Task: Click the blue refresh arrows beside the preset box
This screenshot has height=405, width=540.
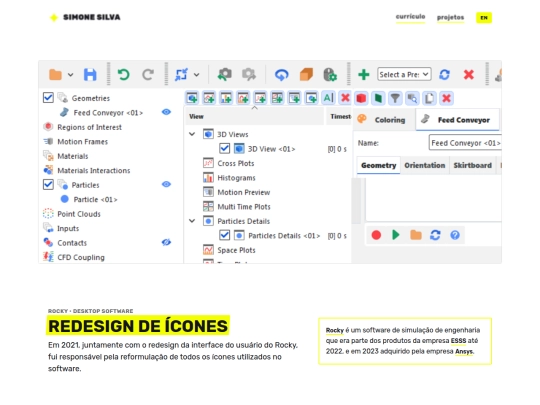Action: click(444, 74)
